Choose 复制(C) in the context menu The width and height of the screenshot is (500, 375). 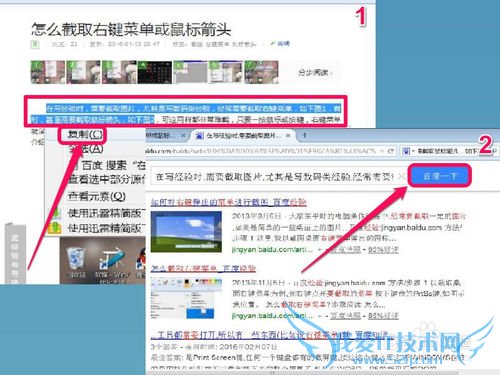(85, 134)
